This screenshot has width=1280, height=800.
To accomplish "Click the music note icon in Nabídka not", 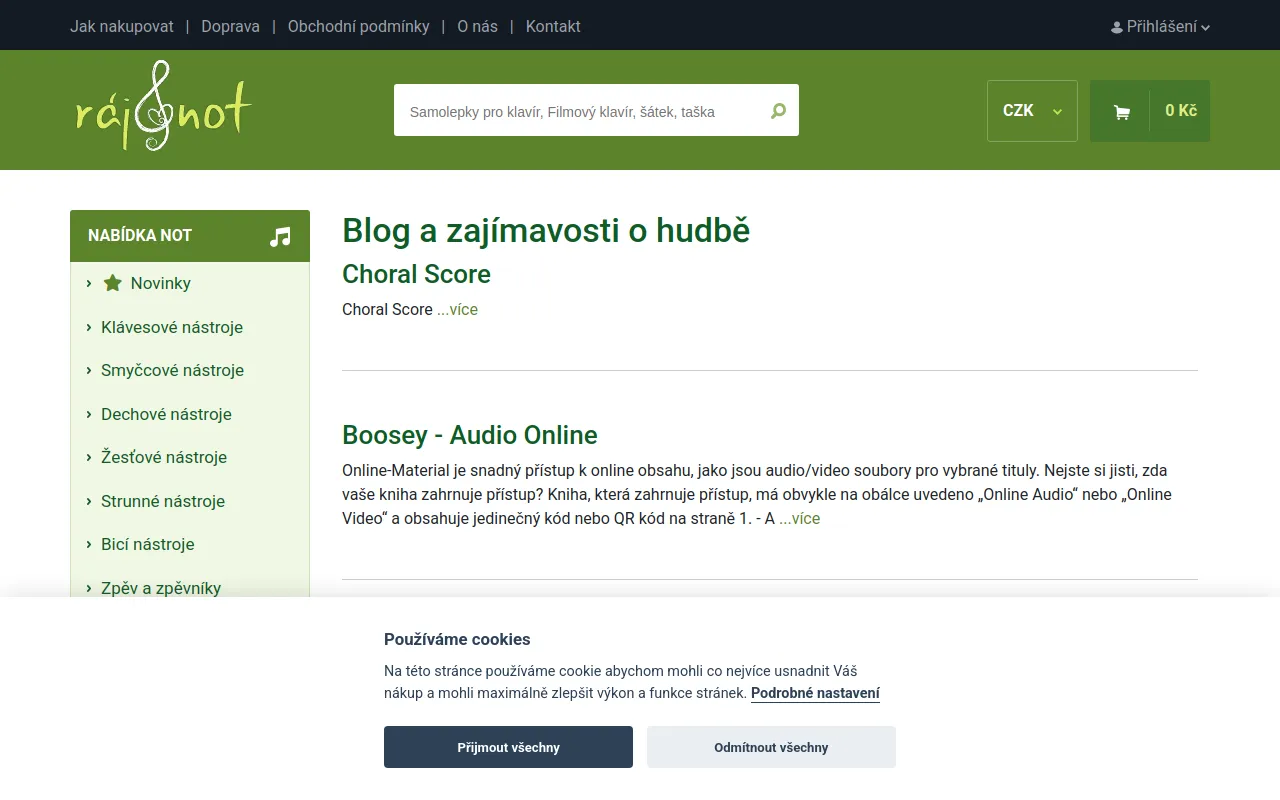I will (280, 236).
